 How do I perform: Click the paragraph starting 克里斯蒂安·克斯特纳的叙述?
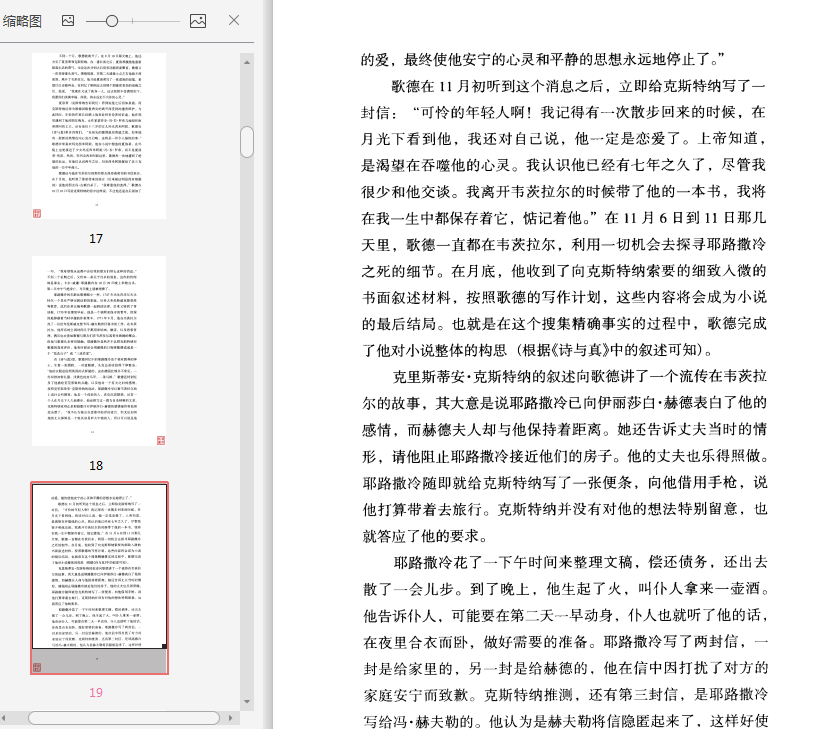(x=565, y=456)
